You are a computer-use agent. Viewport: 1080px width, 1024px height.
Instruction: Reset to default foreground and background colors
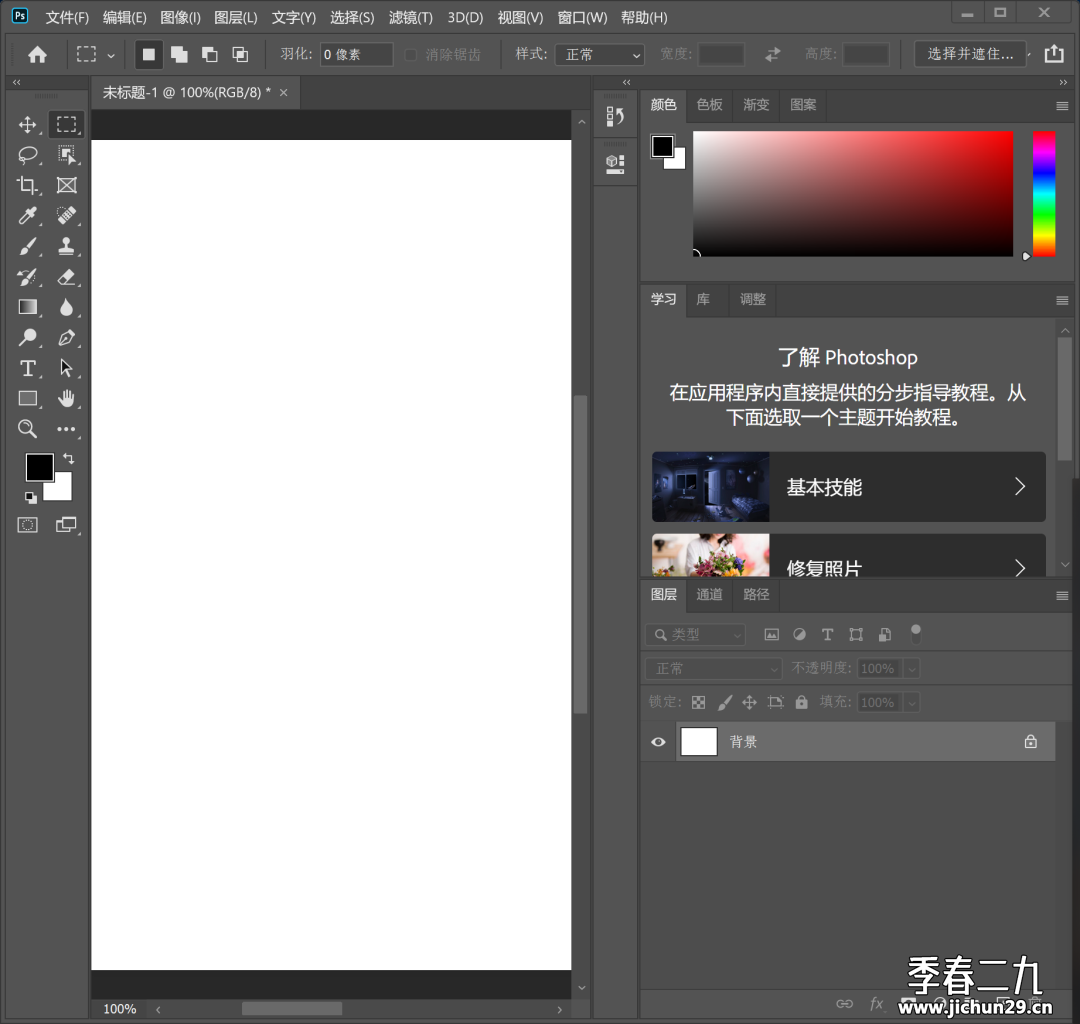30,497
